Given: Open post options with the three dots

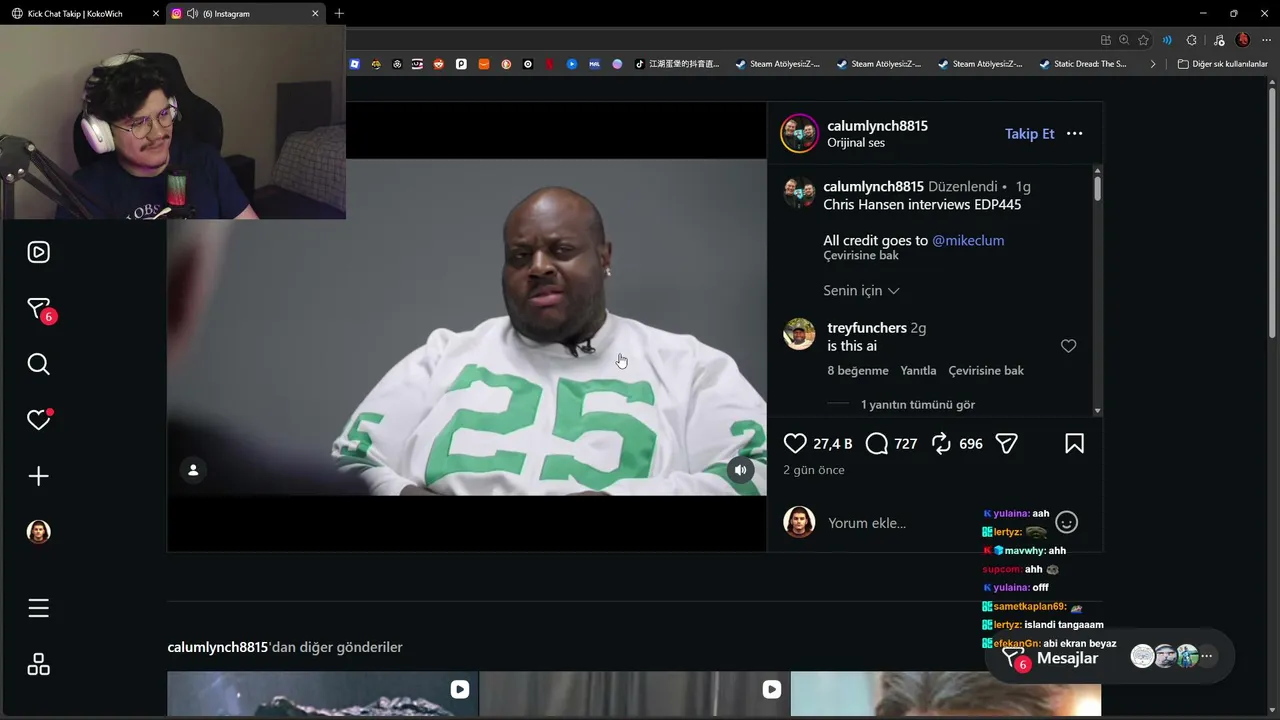Looking at the screenshot, I should point(1074,134).
